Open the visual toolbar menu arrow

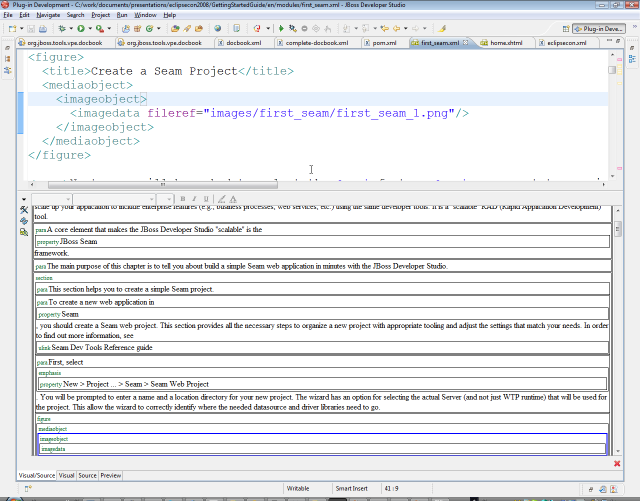click(24, 199)
